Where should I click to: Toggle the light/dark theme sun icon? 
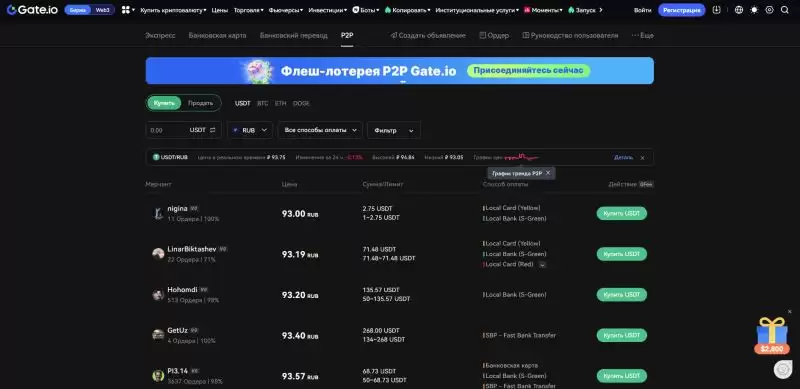coord(754,10)
